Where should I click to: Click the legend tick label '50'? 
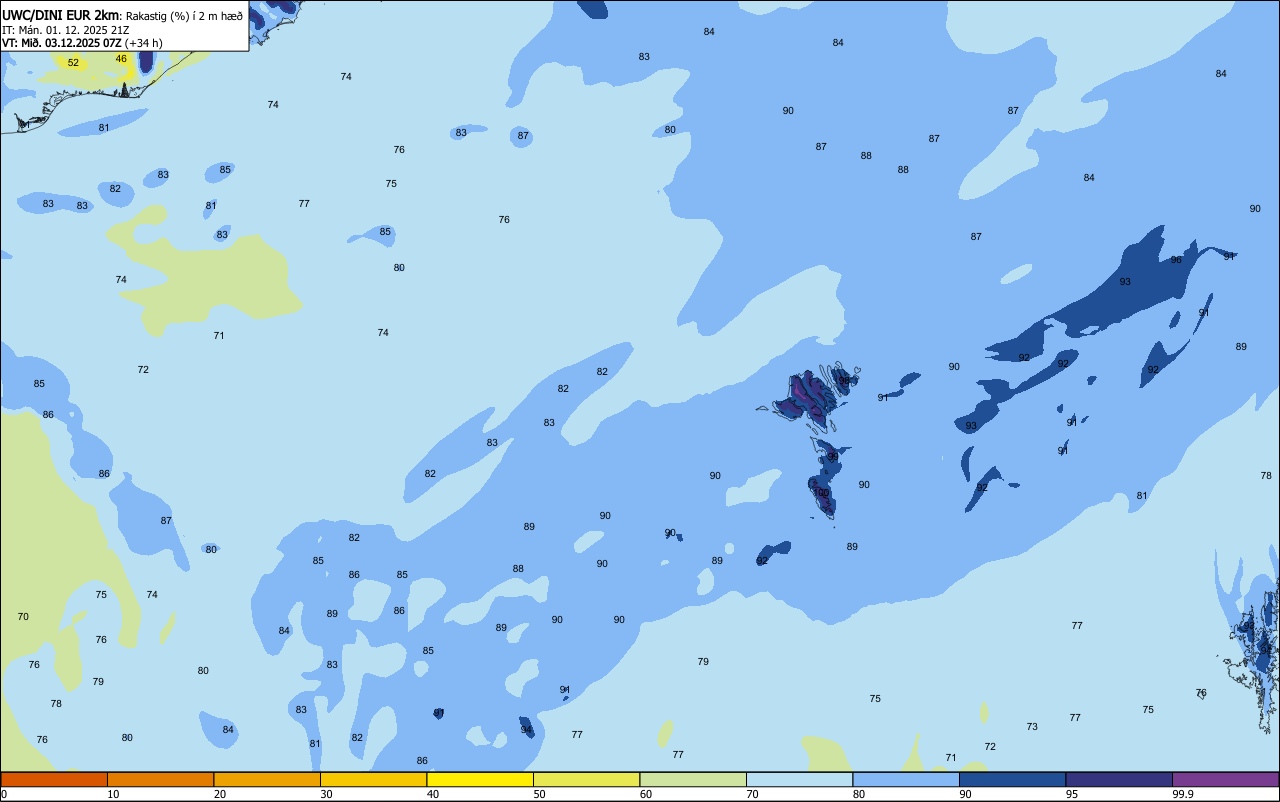[539, 794]
